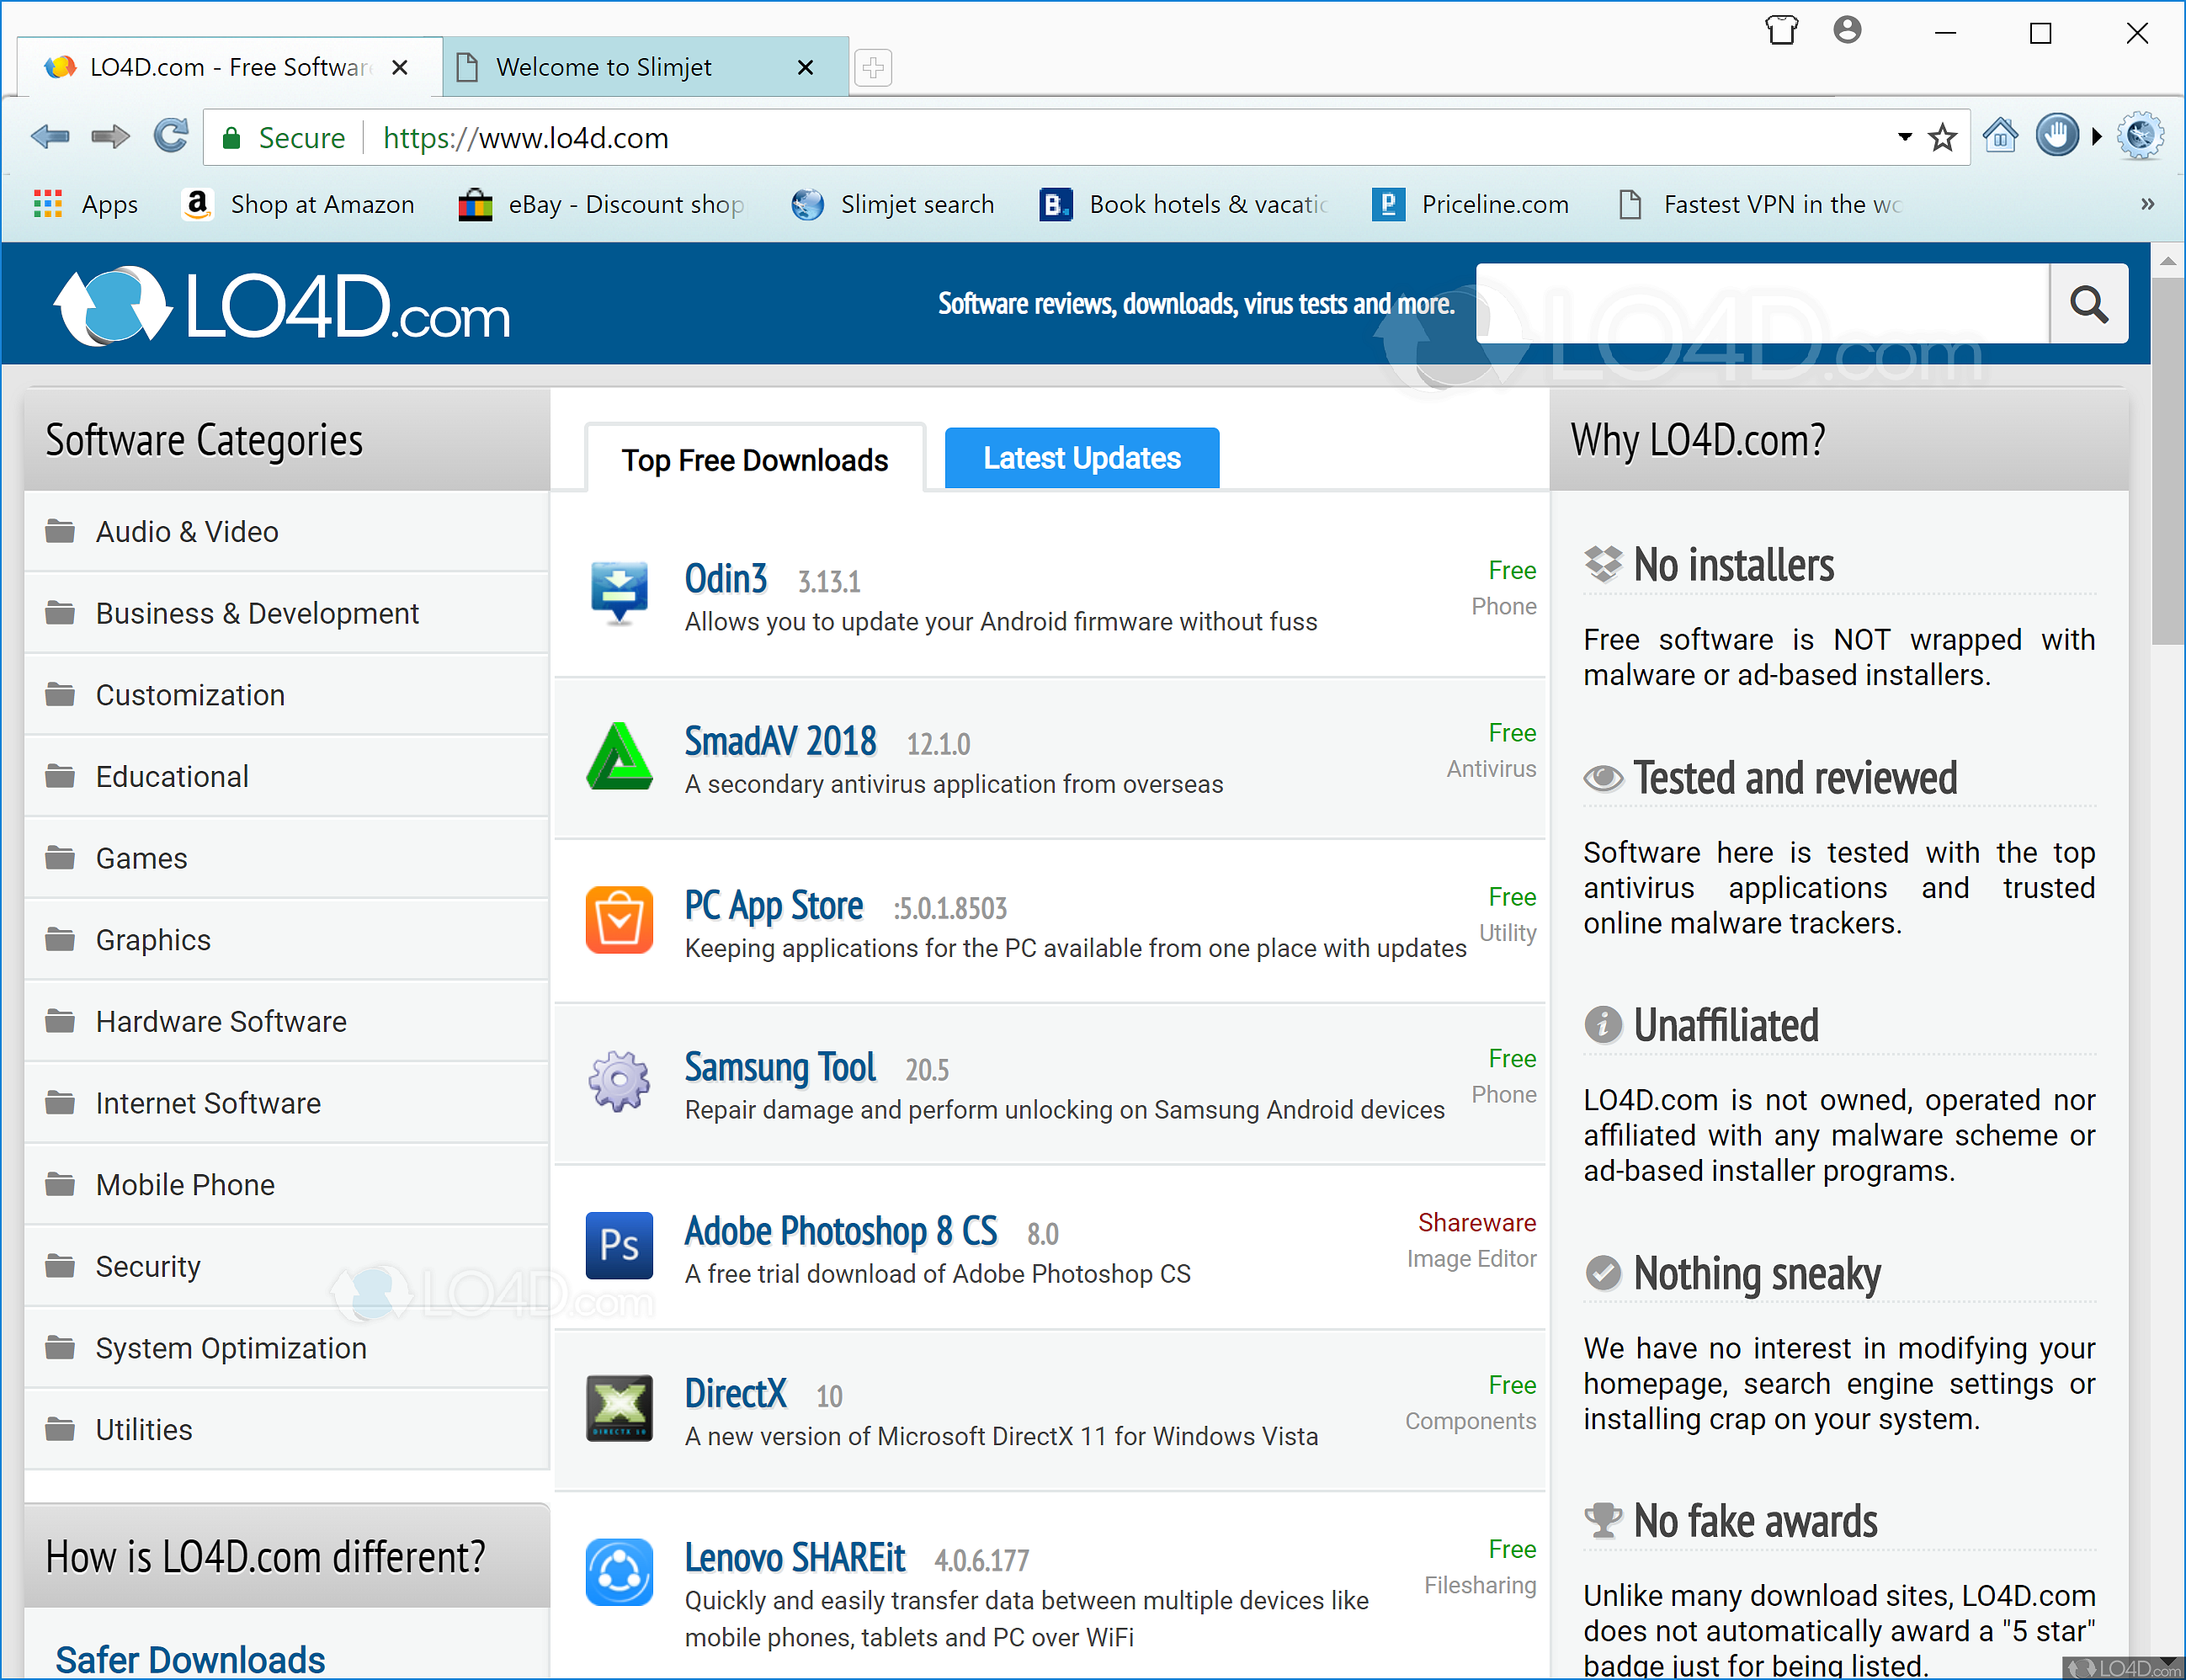
Task: Click the browser Home icon
Action: point(1999,136)
